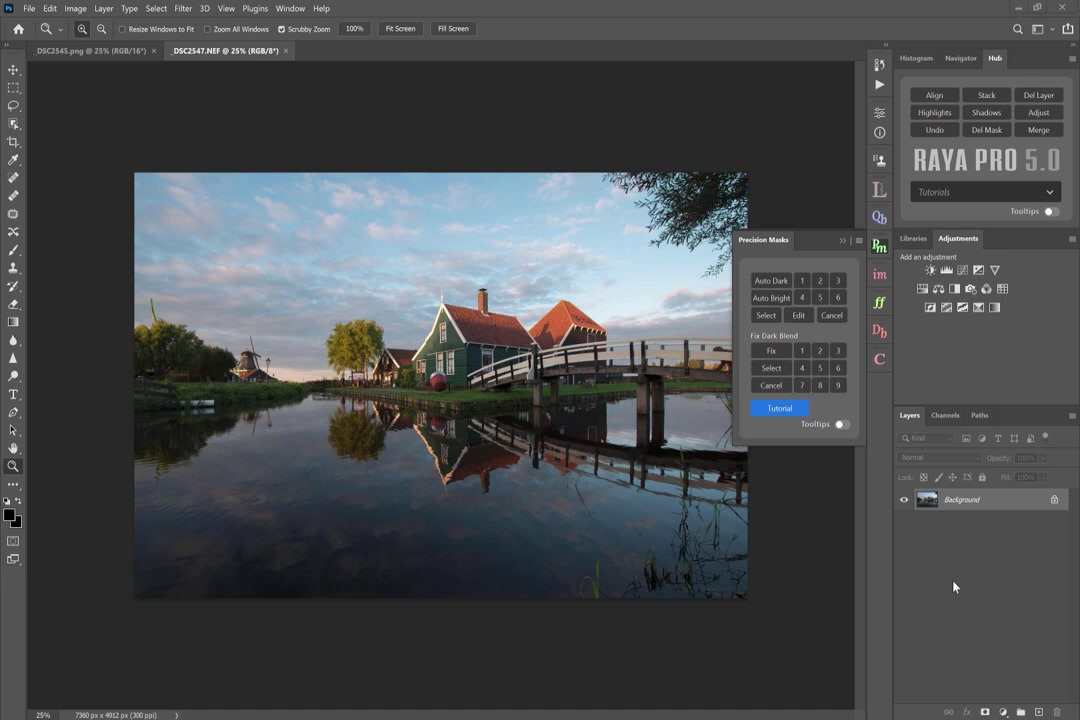Add a Brightness/Contrast adjustment
The width and height of the screenshot is (1080, 720).
coord(930,270)
